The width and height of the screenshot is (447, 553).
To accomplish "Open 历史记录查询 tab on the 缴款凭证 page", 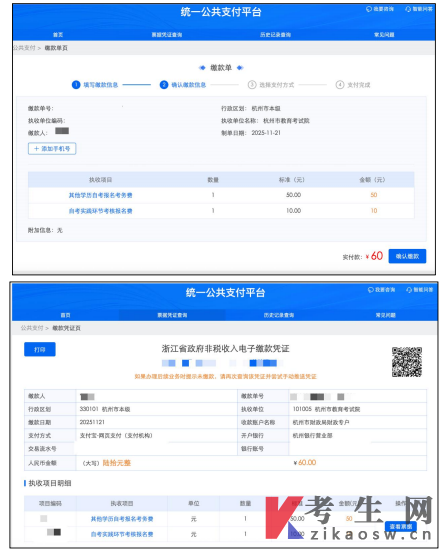I will pyautogui.click(x=279, y=315).
